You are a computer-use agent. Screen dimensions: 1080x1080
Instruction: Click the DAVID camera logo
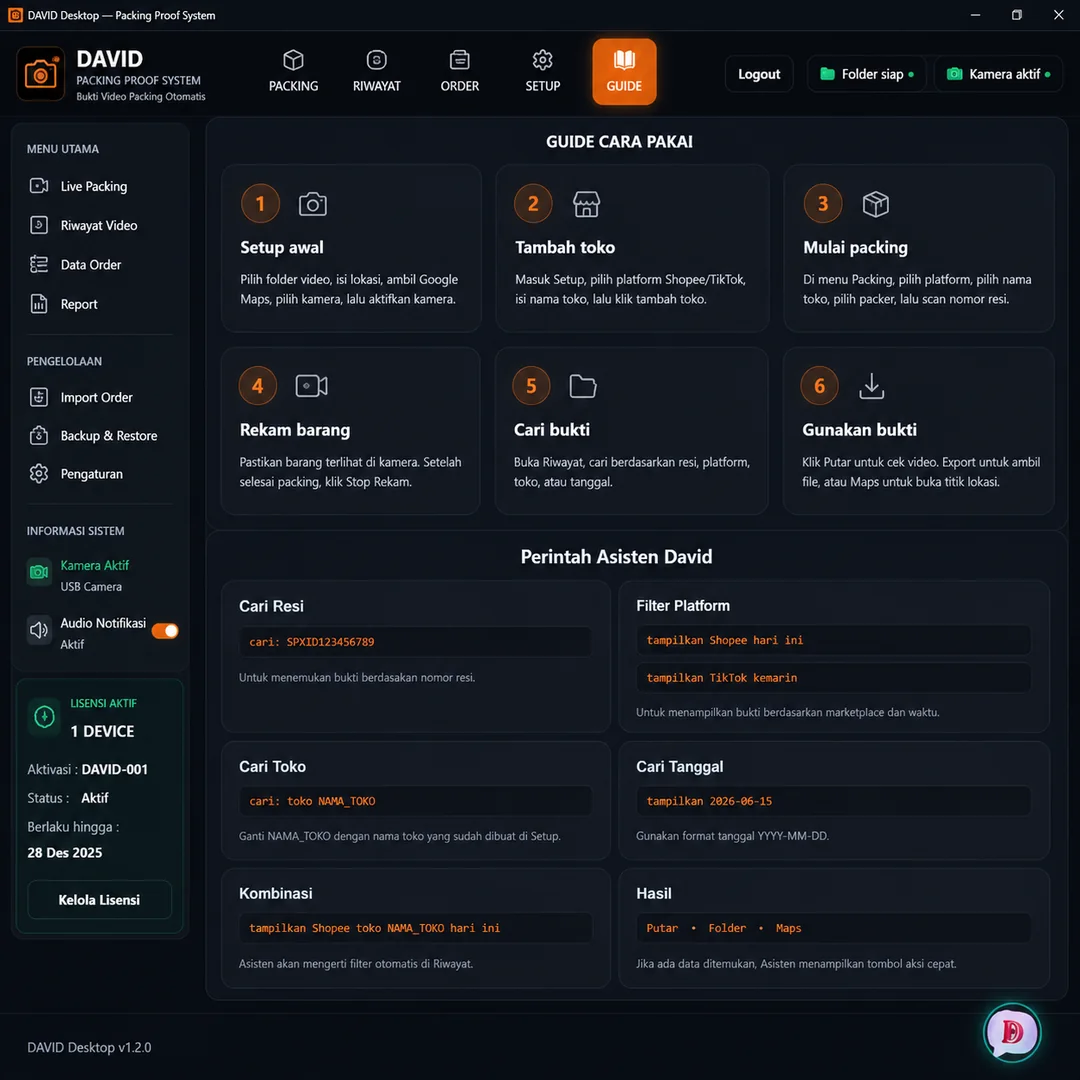(41, 74)
